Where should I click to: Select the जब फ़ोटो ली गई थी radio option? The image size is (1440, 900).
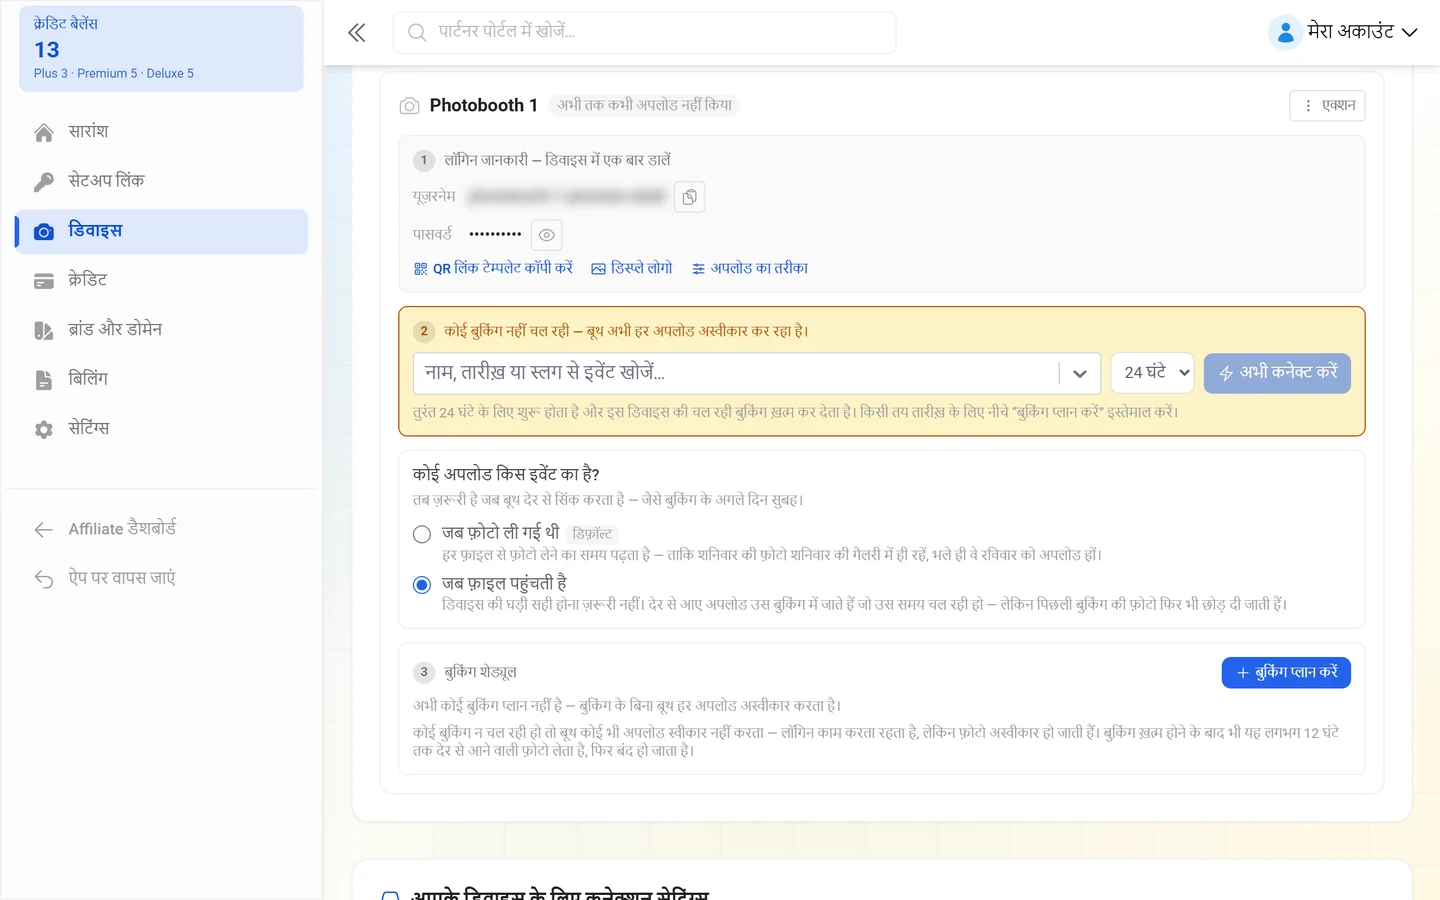[422, 534]
